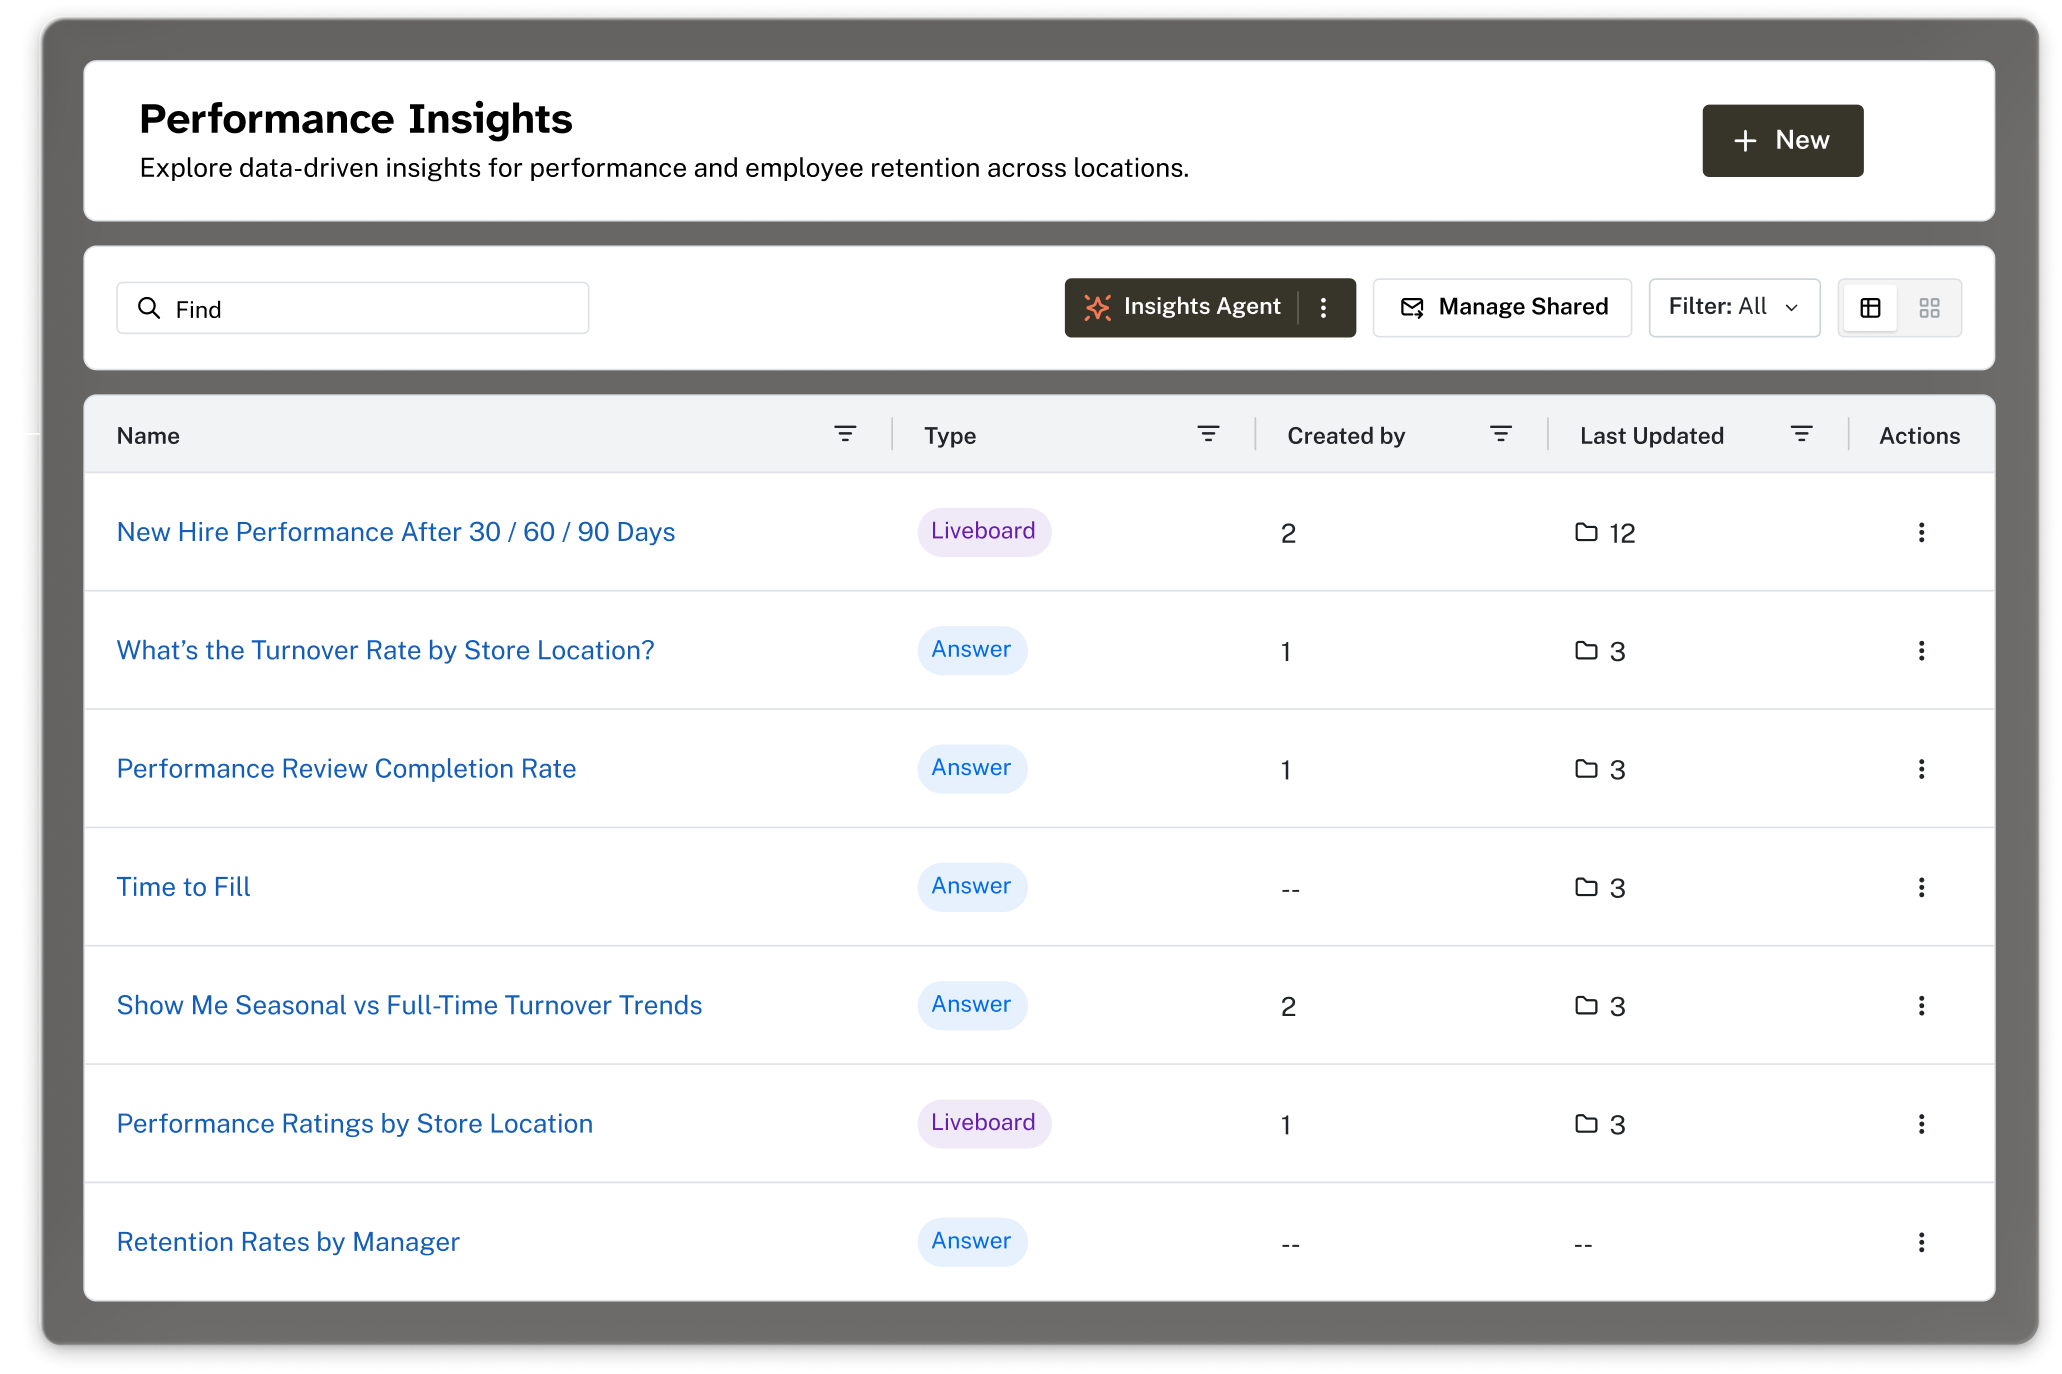Click the Last Updated column filter icon
The image size is (2062, 1374).
1801,434
